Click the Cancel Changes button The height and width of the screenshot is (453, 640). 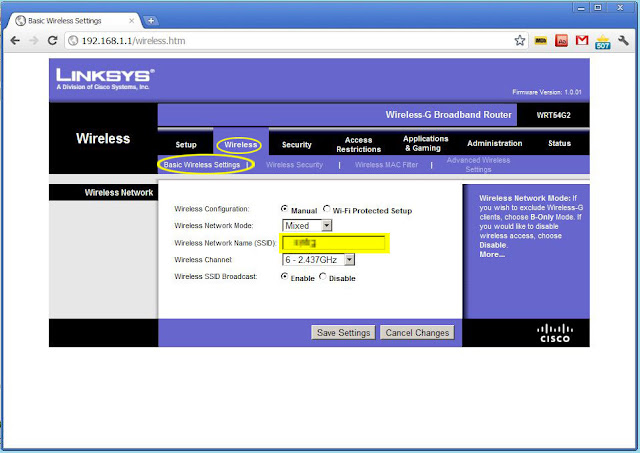coord(417,333)
